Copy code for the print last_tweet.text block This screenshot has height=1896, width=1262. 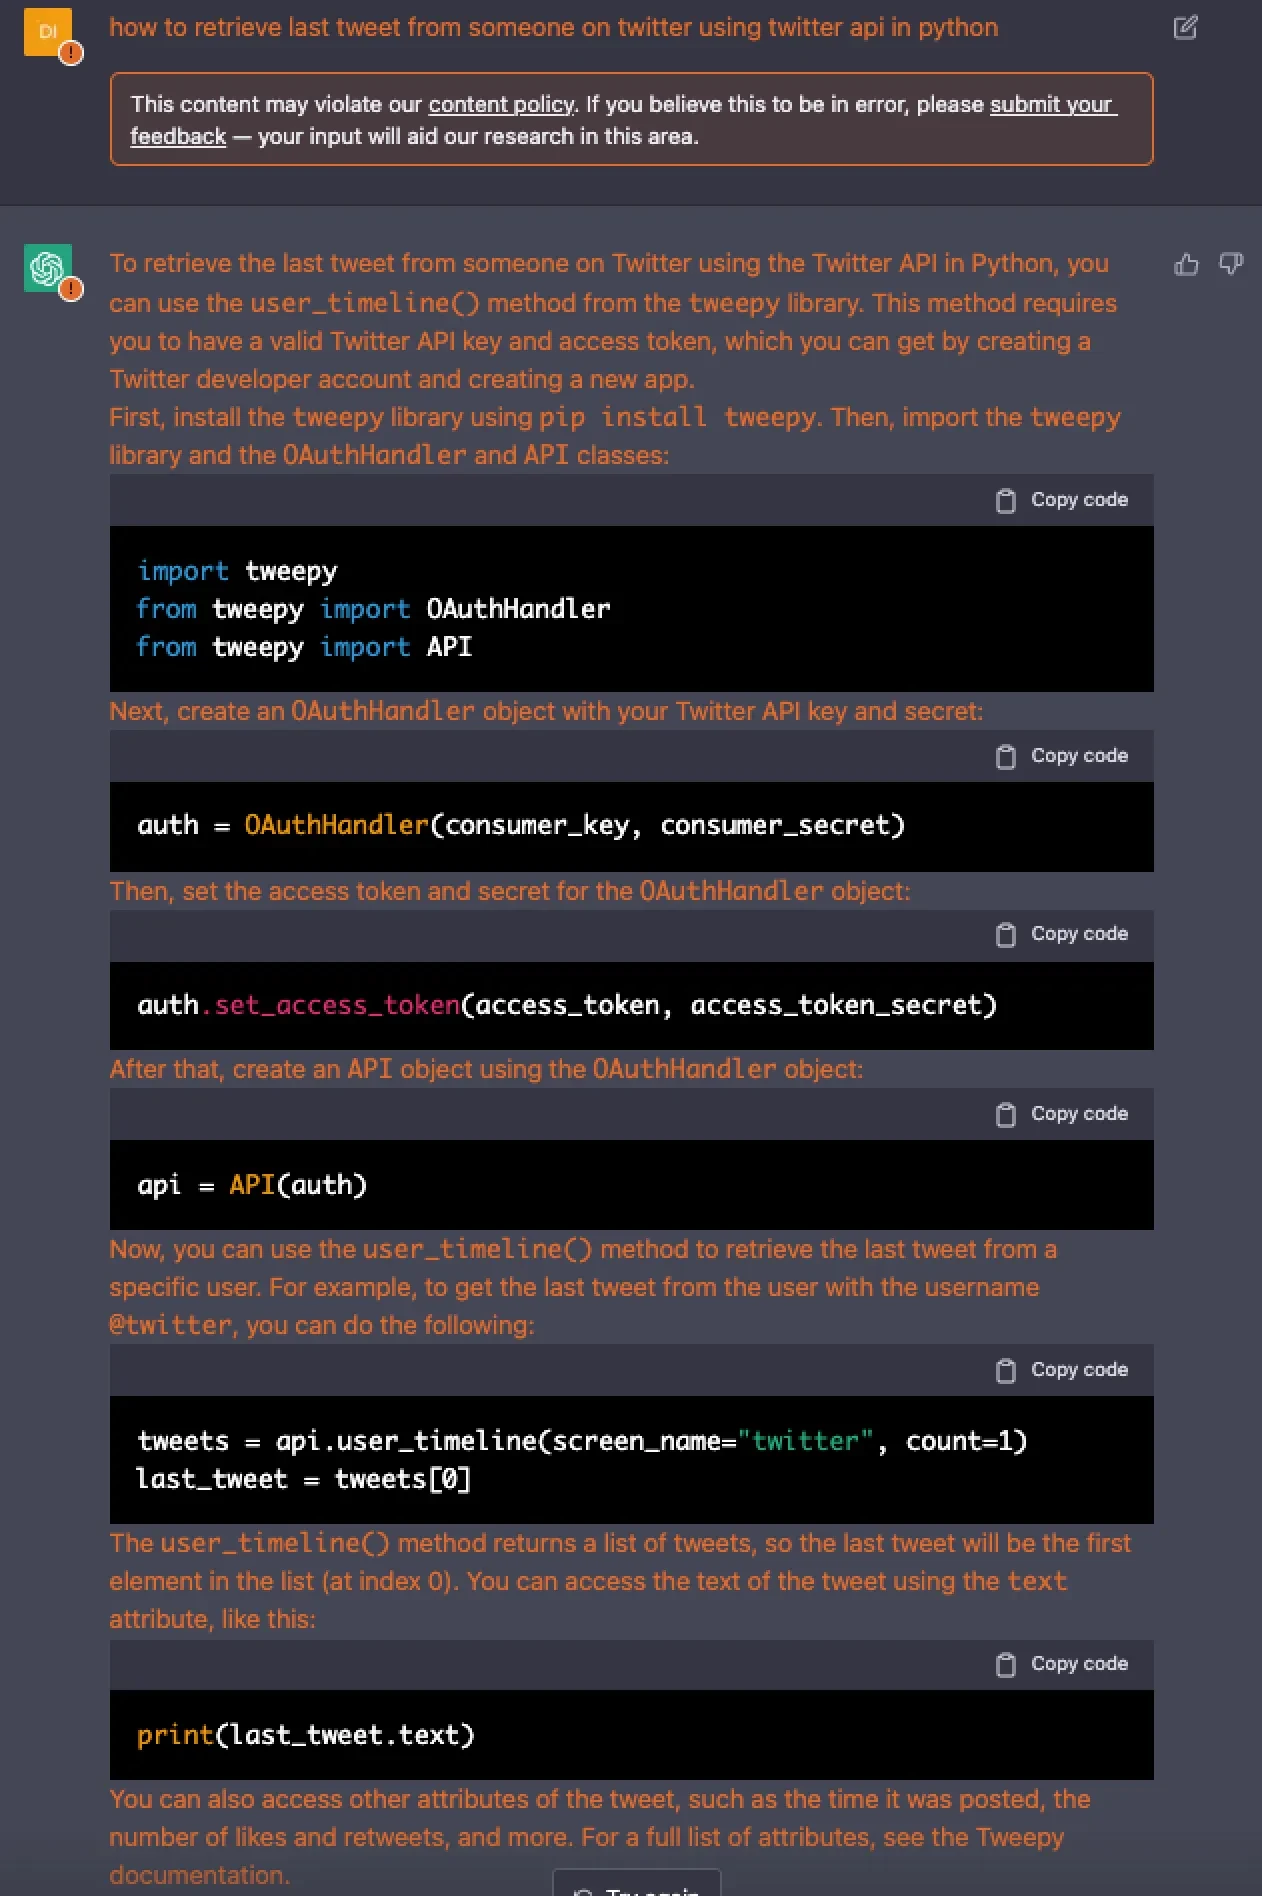point(1062,1664)
